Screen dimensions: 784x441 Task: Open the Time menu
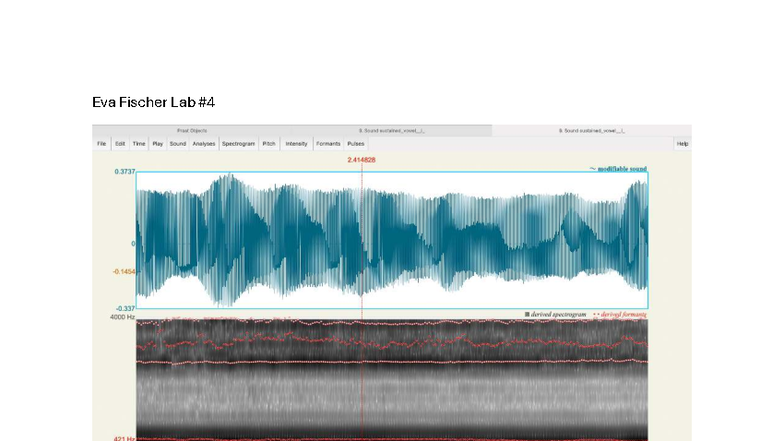[139, 144]
